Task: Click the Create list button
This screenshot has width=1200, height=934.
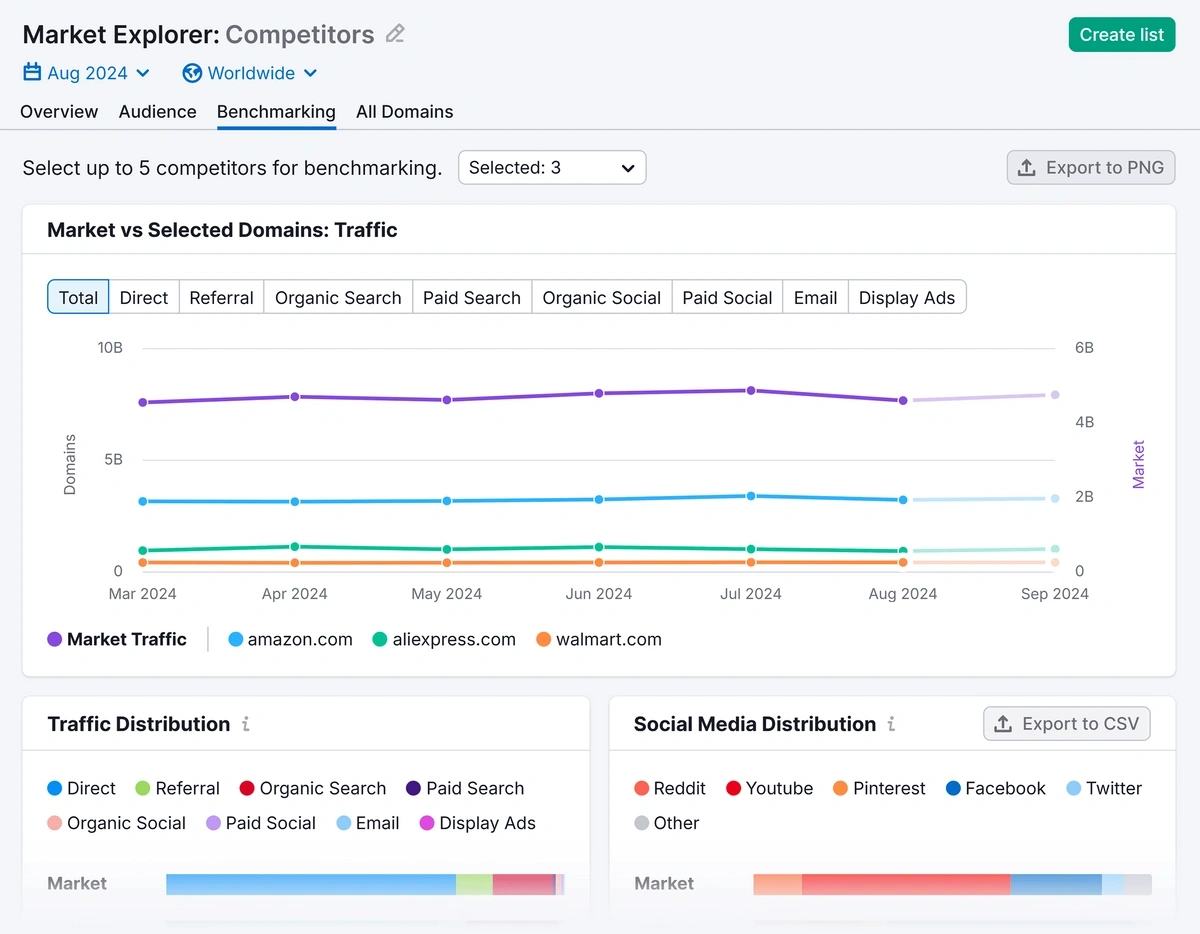Action: tap(1121, 35)
